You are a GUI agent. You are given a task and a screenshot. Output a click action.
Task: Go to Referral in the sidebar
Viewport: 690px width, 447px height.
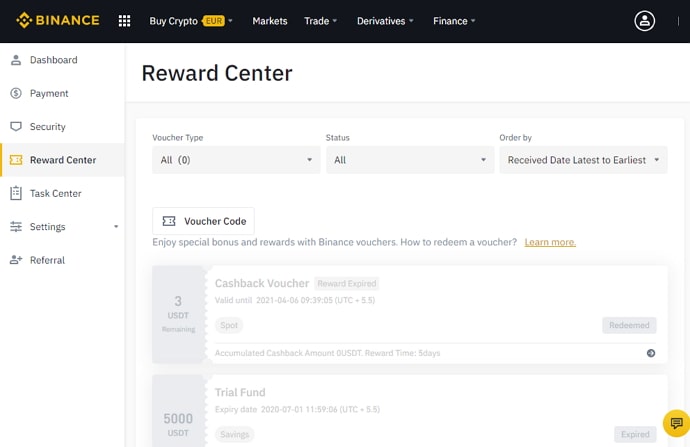pyautogui.click(x=48, y=260)
